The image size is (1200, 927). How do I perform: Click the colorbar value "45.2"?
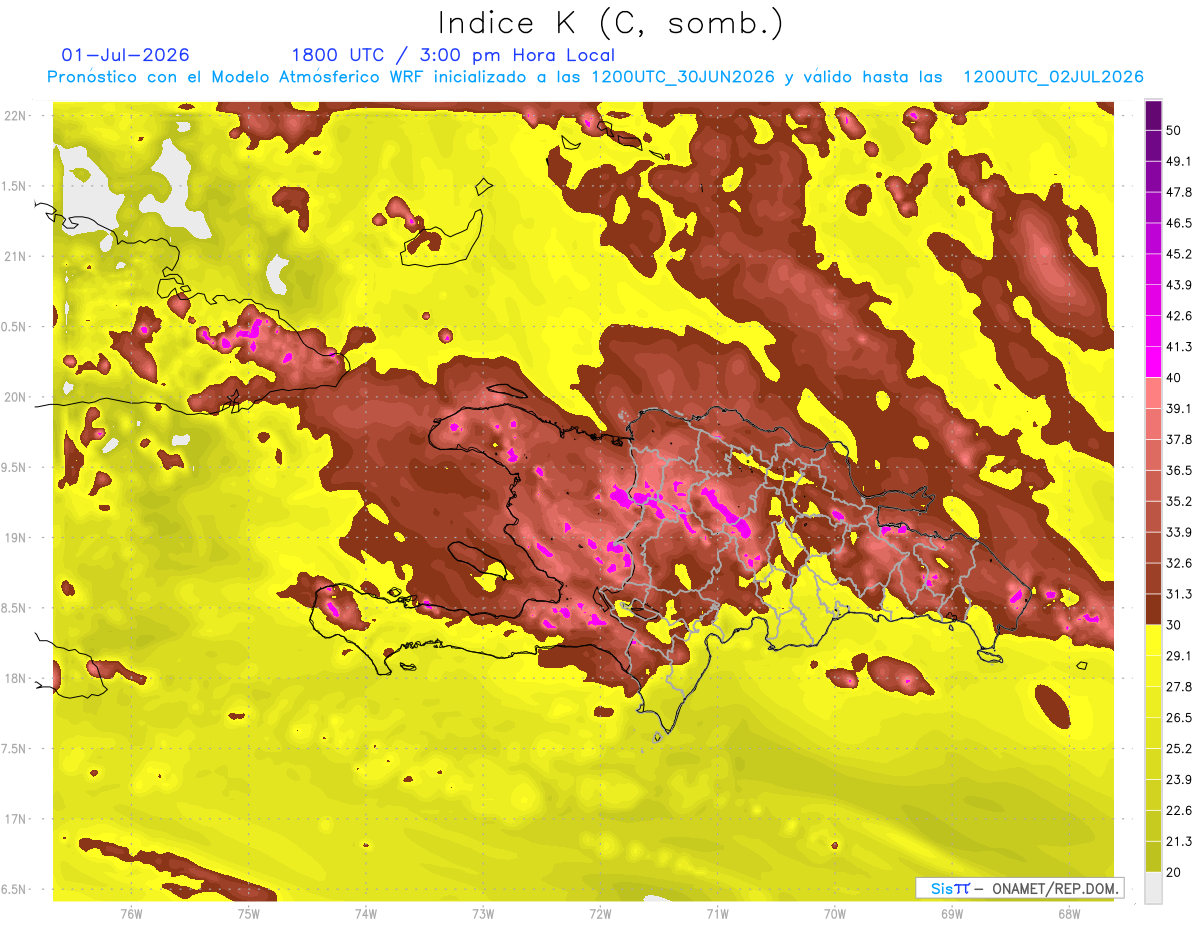pyautogui.click(x=1179, y=254)
